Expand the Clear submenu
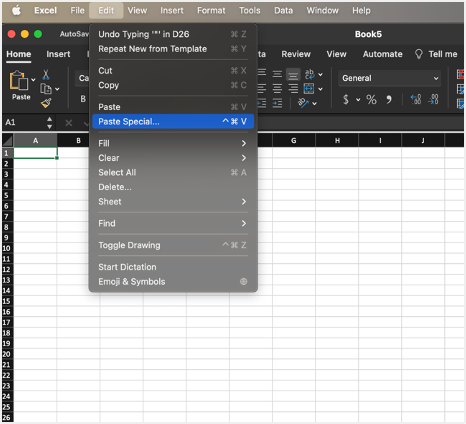 pos(173,158)
